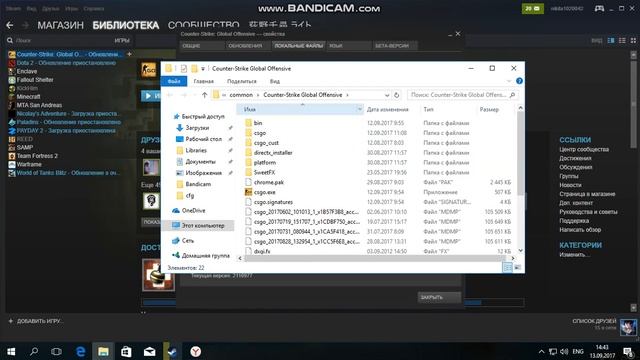Viewport: 640px width, 360px height.
Task: Open Центр сообщества link in Steam
Action: tap(584, 149)
